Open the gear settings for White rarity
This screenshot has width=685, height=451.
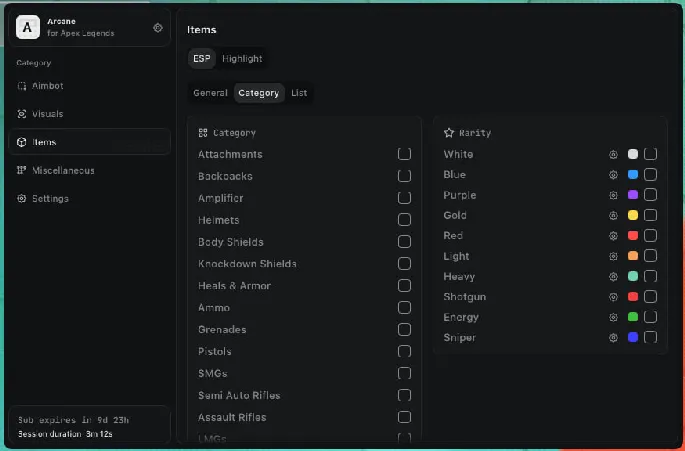tap(614, 154)
